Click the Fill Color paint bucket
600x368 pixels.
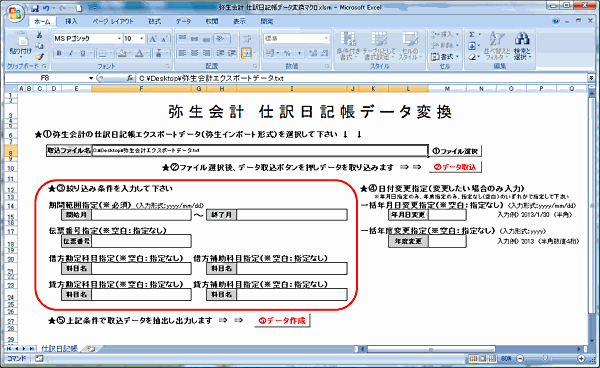122,53
